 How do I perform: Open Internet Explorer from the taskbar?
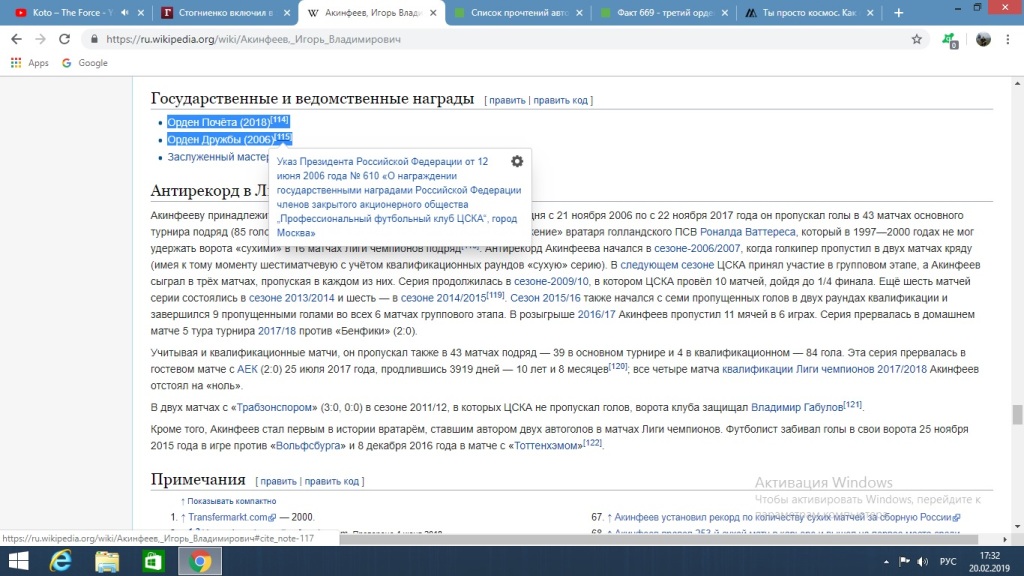click(x=61, y=561)
